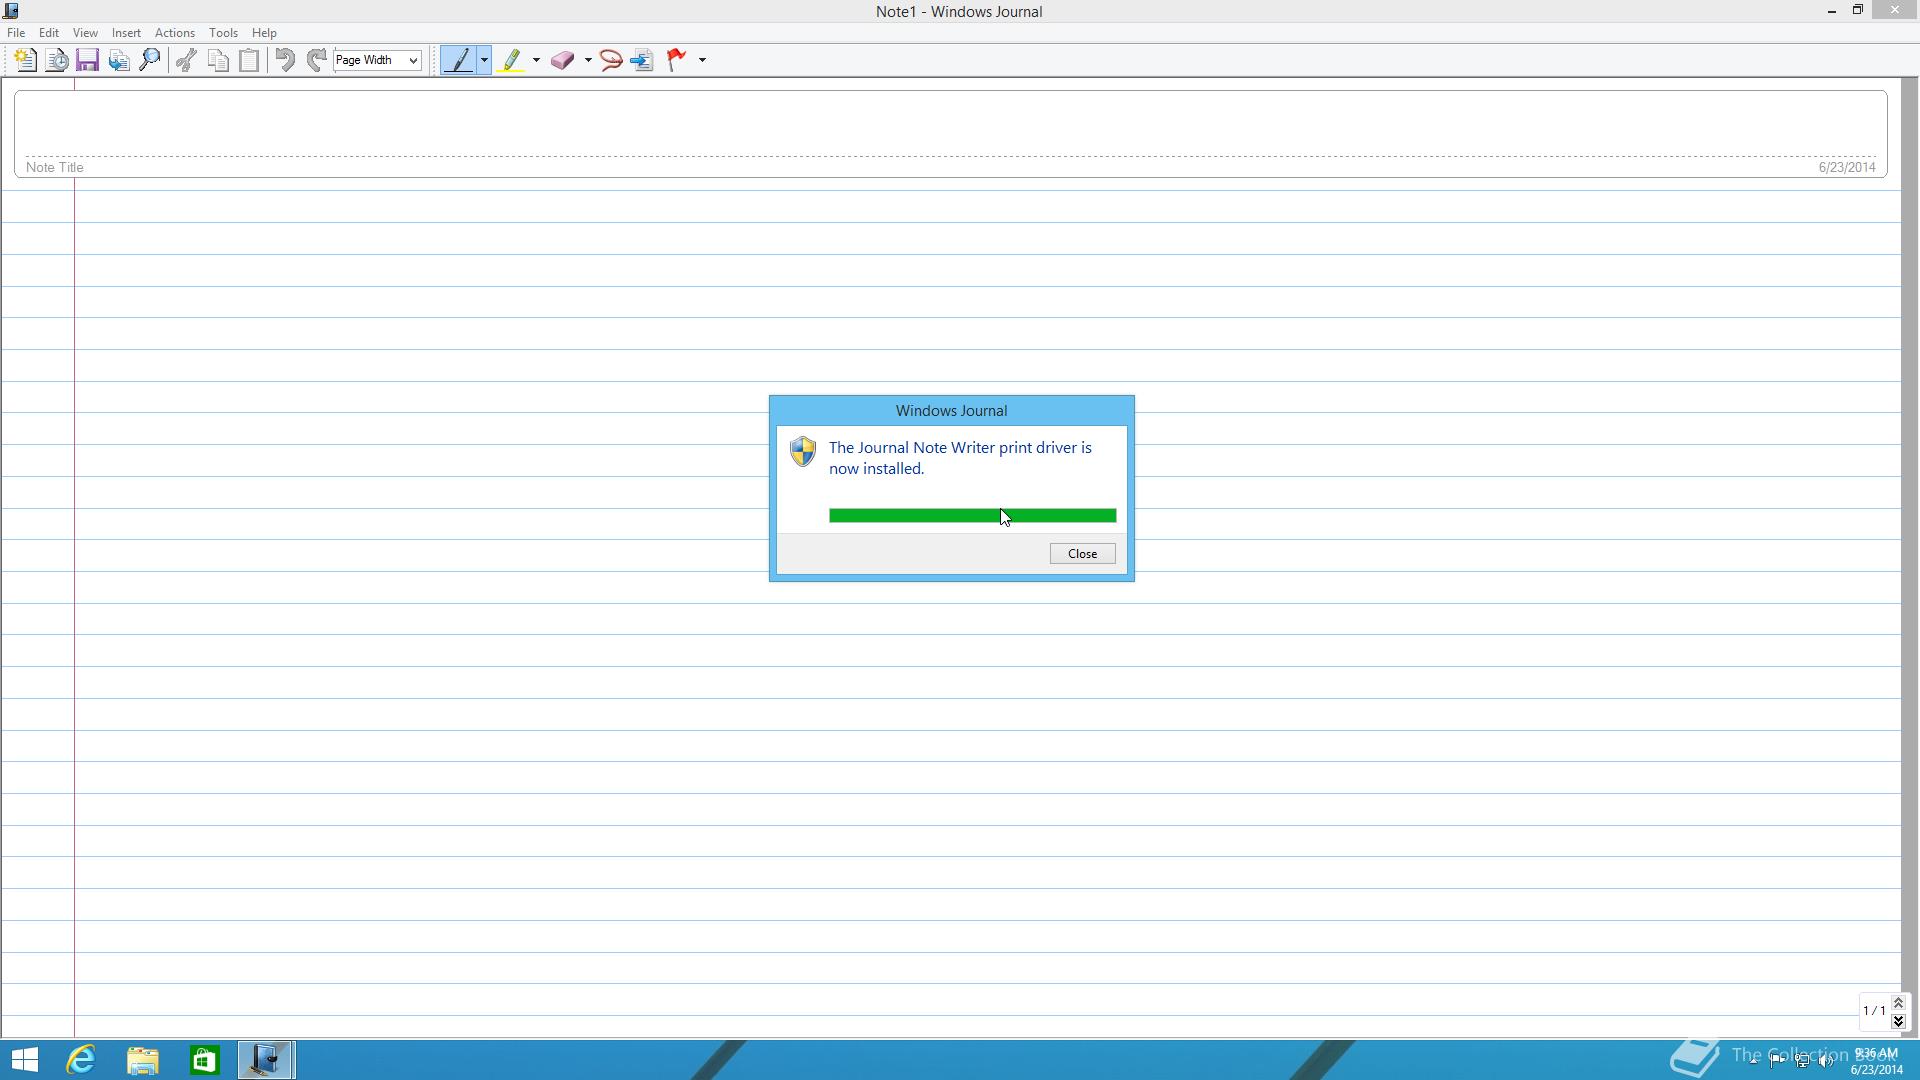Open the View Recent Notes icon
Viewport: 1920px width, 1080px height.
[x=57, y=60]
